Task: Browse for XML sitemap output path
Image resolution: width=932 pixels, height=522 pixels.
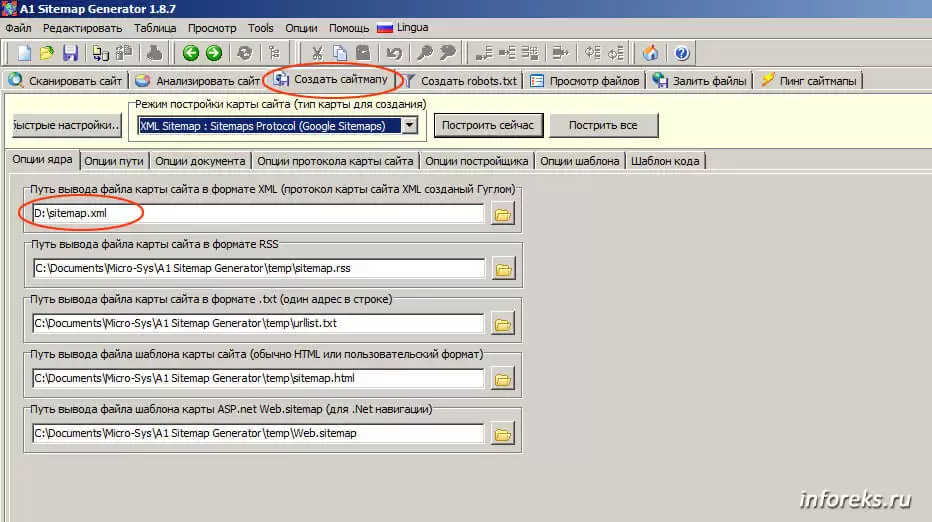Action: tap(502, 214)
